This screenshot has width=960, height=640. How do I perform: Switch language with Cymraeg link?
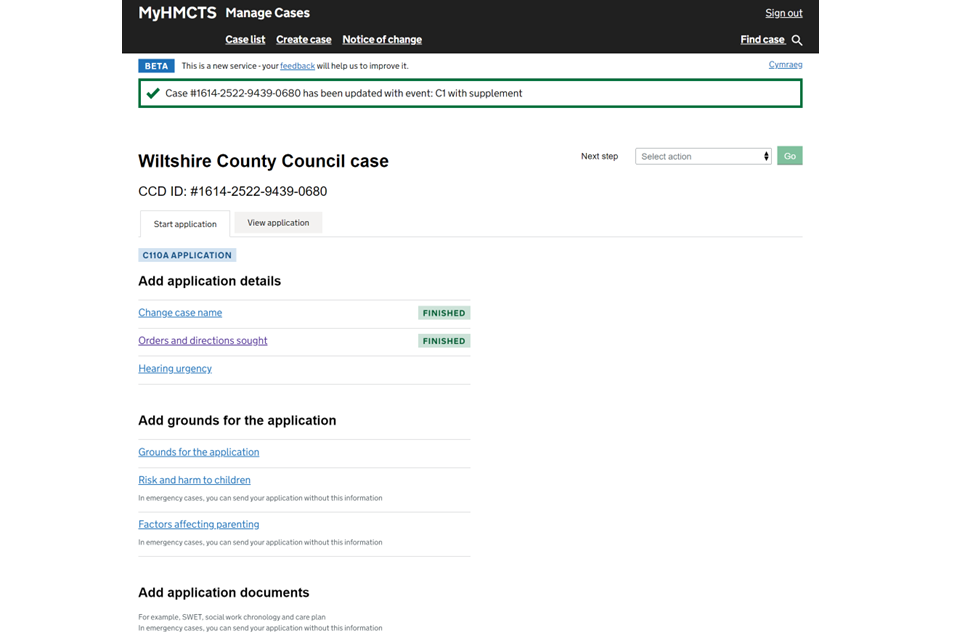click(x=785, y=65)
